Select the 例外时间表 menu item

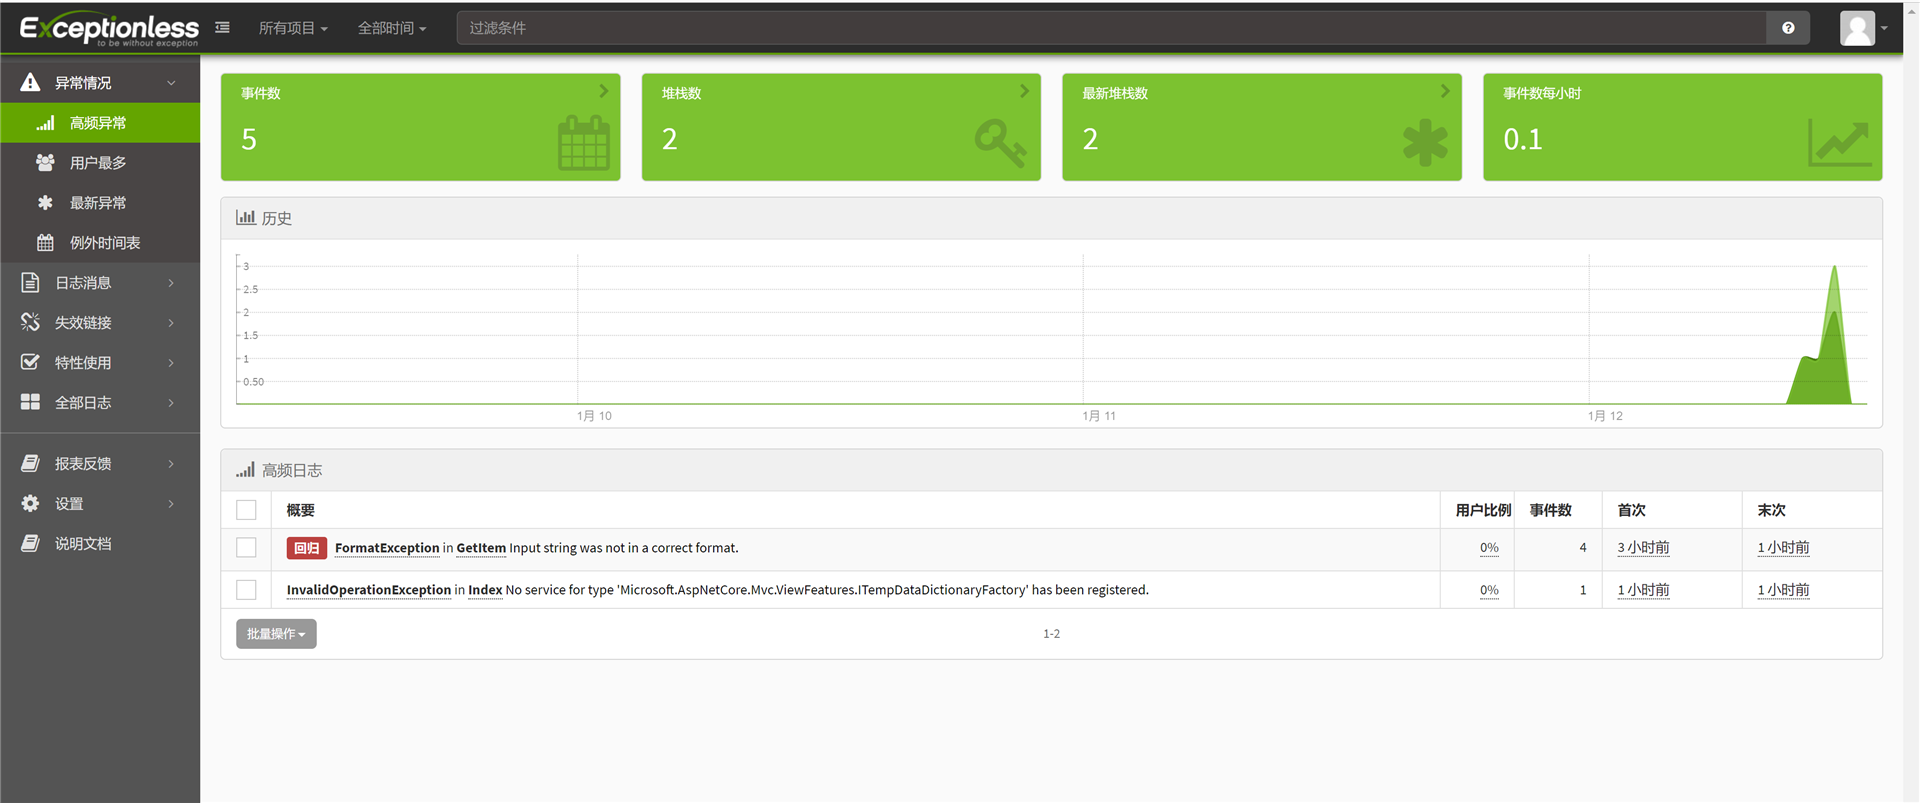[100, 243]
